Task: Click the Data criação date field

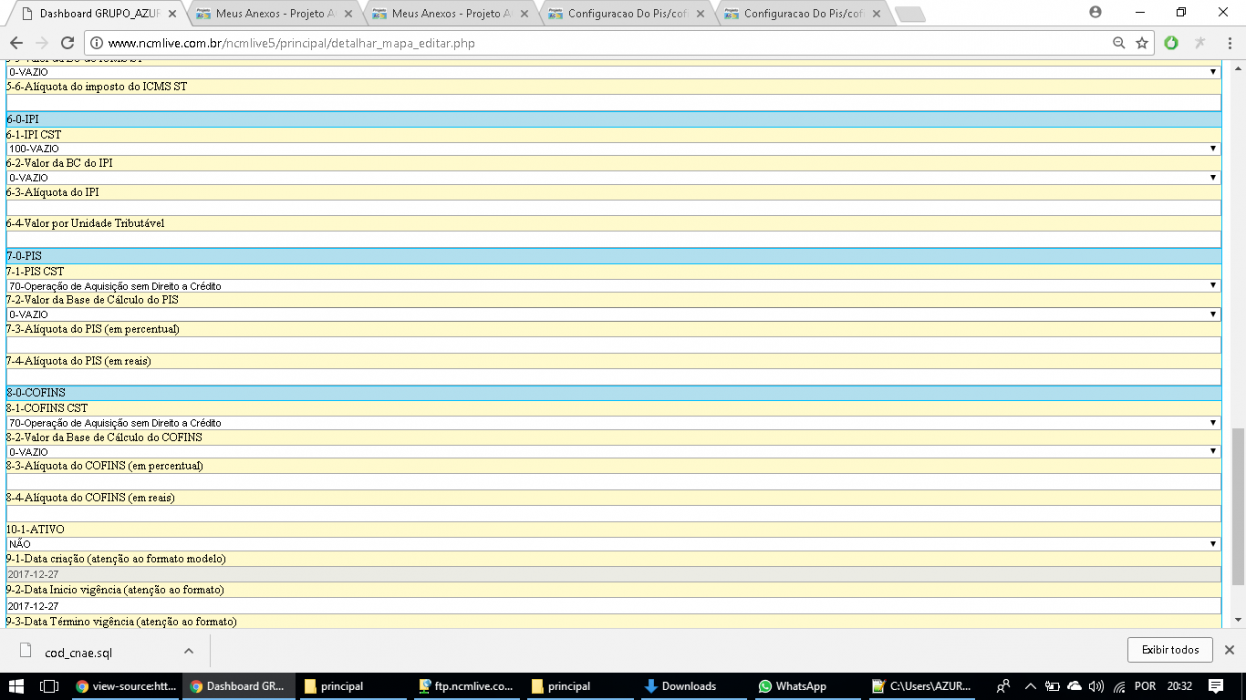Action: tap(613, 575)
